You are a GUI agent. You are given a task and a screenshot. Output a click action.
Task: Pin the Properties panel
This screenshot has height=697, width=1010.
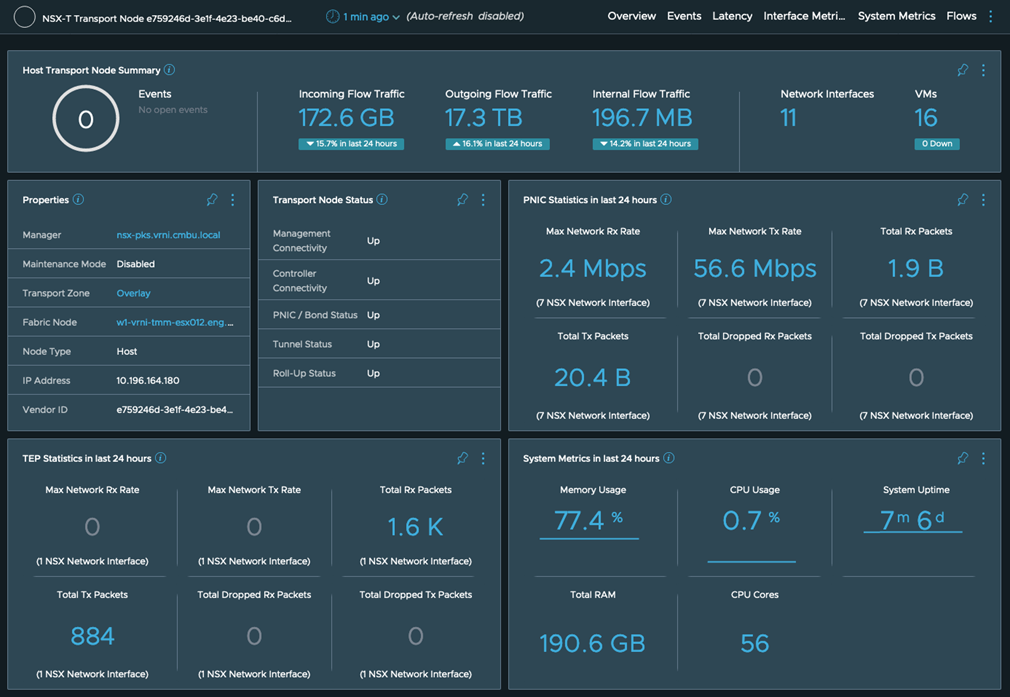(x=212, y=200)
